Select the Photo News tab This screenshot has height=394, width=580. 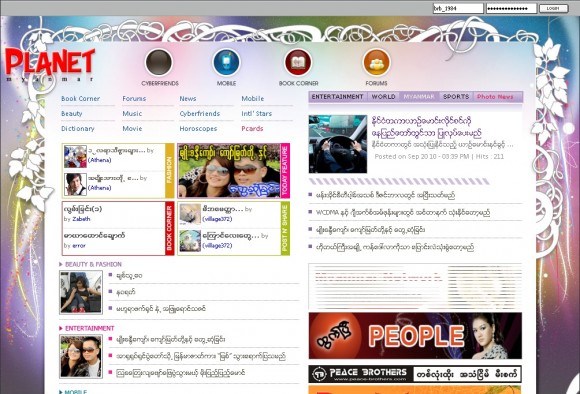(495, 97)
